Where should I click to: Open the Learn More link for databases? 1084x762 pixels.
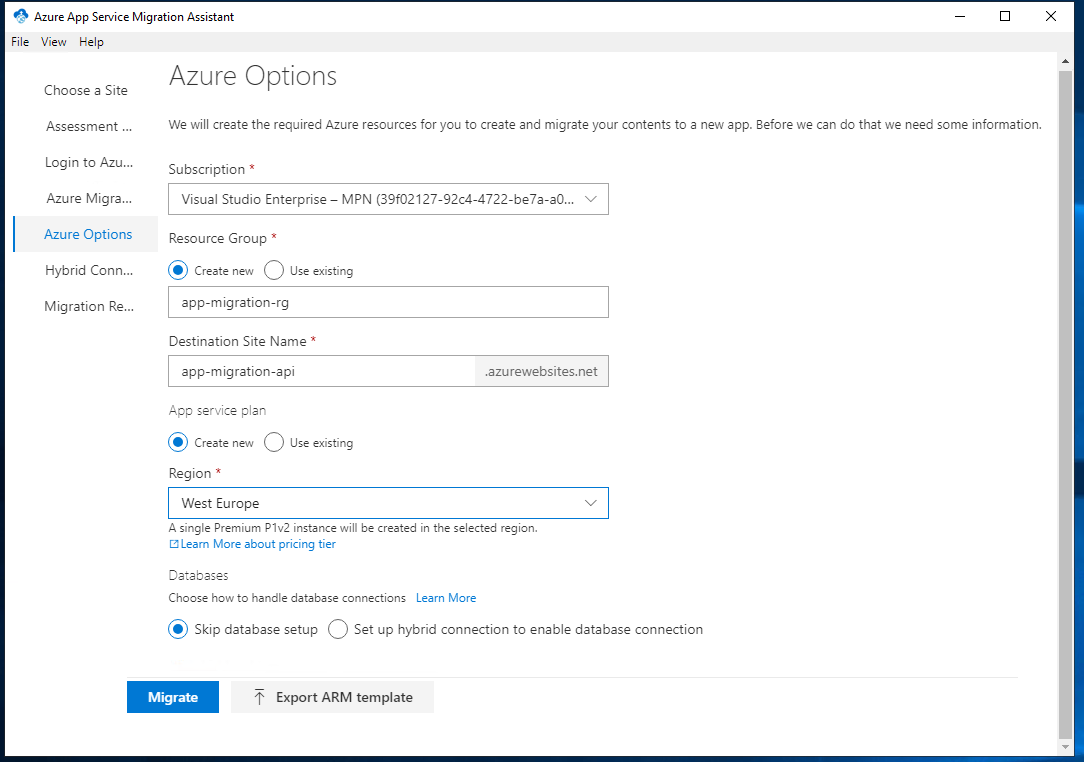[x=446, y=598]
